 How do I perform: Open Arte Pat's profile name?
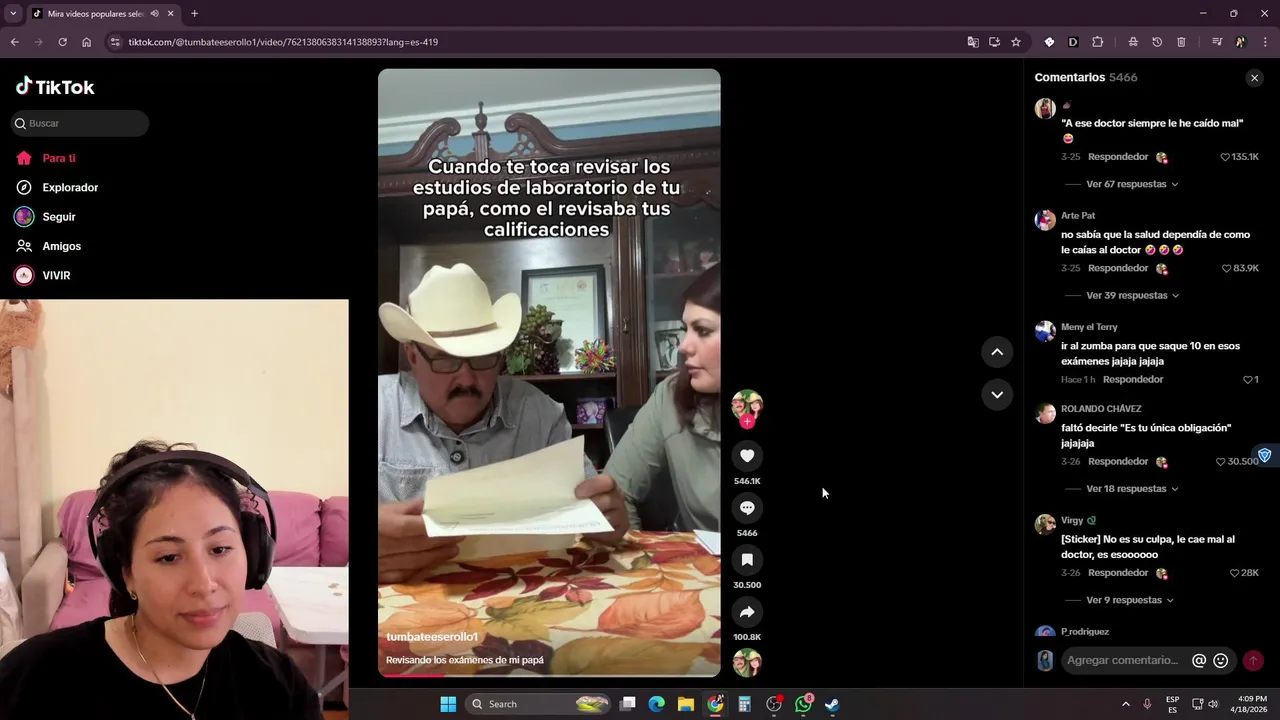point(1078,216)
